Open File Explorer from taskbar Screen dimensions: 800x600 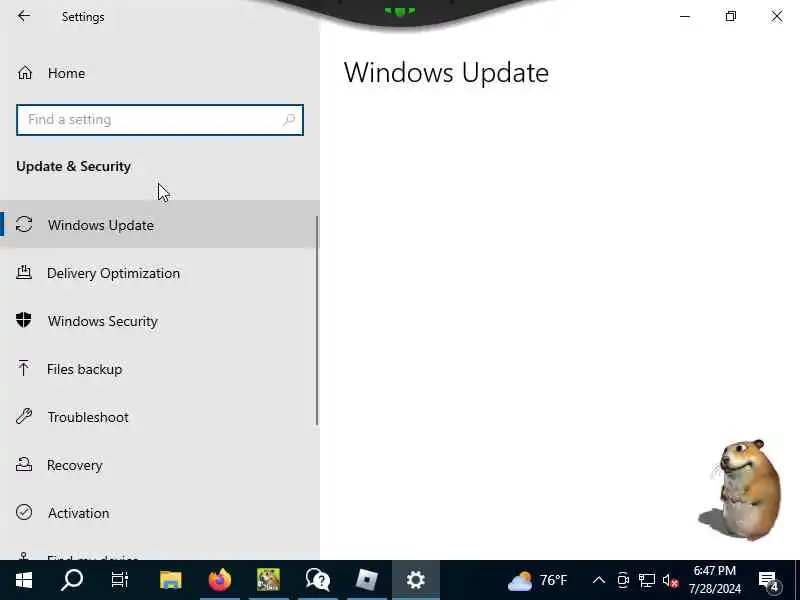tap(170, 580)
